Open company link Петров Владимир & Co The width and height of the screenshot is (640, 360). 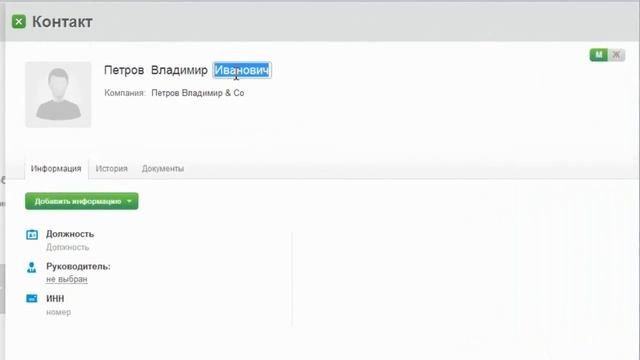point(198,93)
